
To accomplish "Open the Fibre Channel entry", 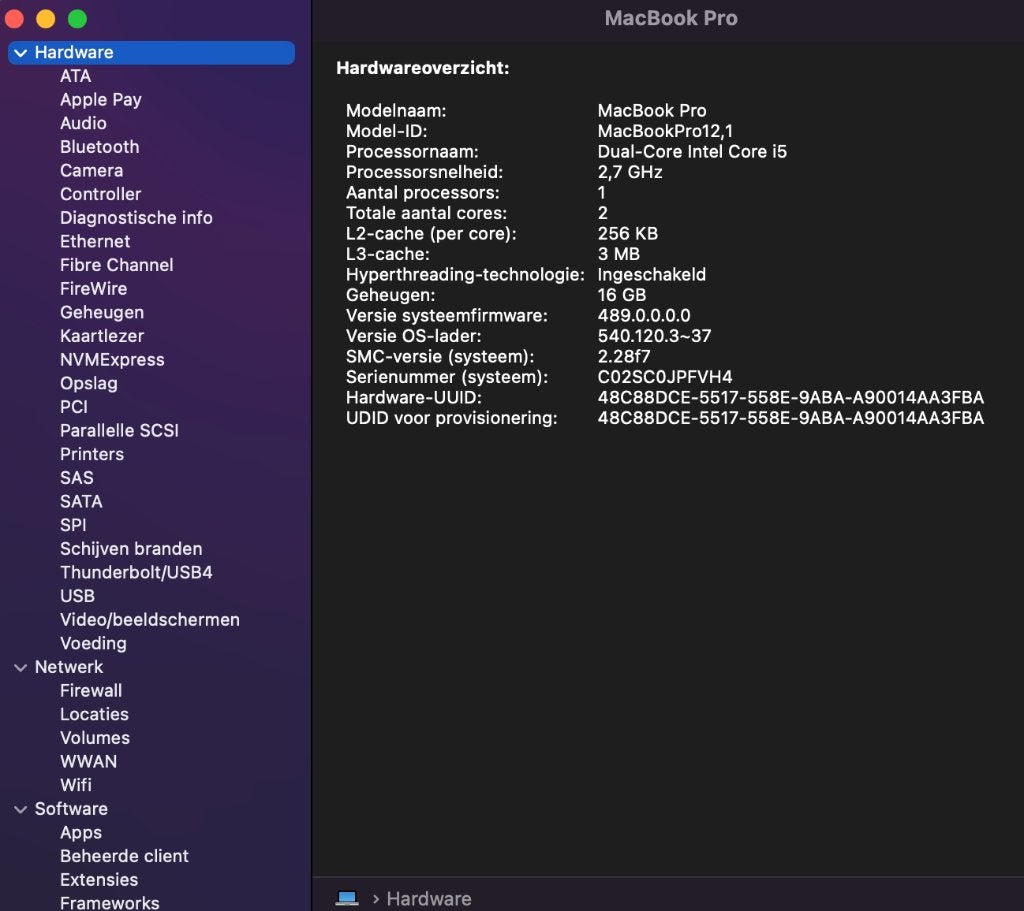I will coord(116,265).
